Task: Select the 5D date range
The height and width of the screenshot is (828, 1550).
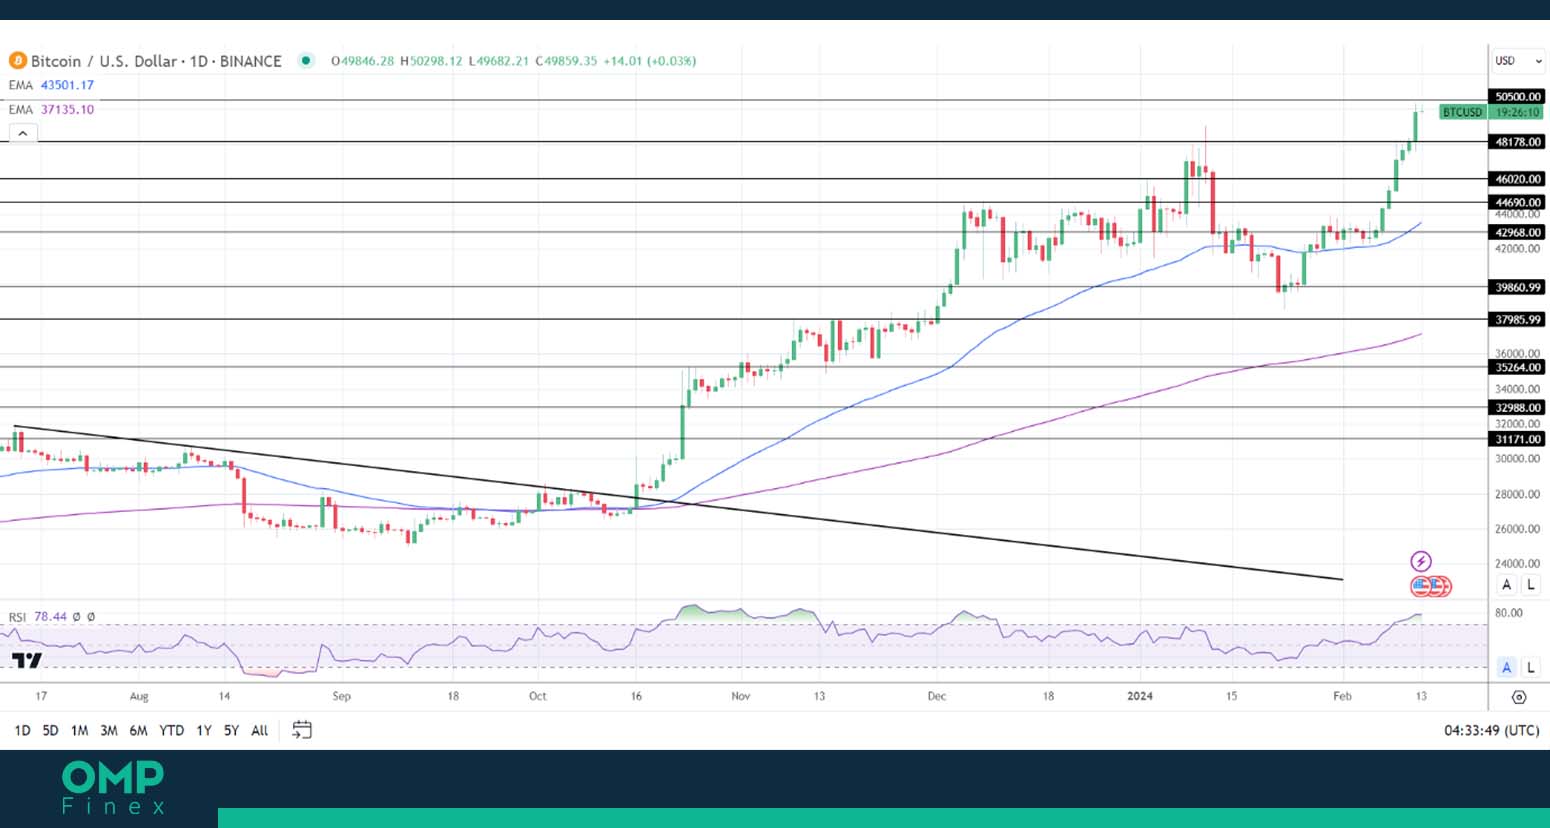Action: (50, 731)
